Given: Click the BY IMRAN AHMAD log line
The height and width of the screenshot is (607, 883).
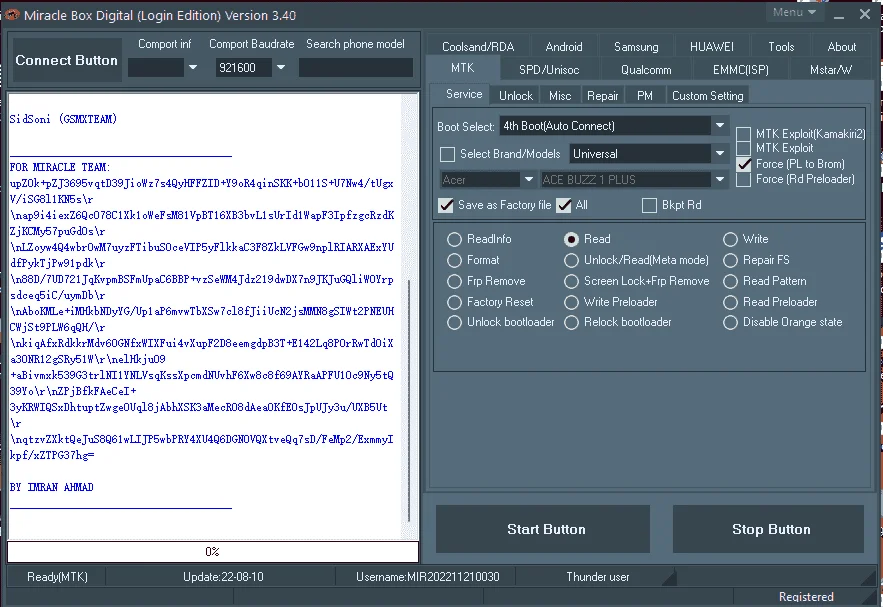Looking at the screenshot, I should 52,488.
